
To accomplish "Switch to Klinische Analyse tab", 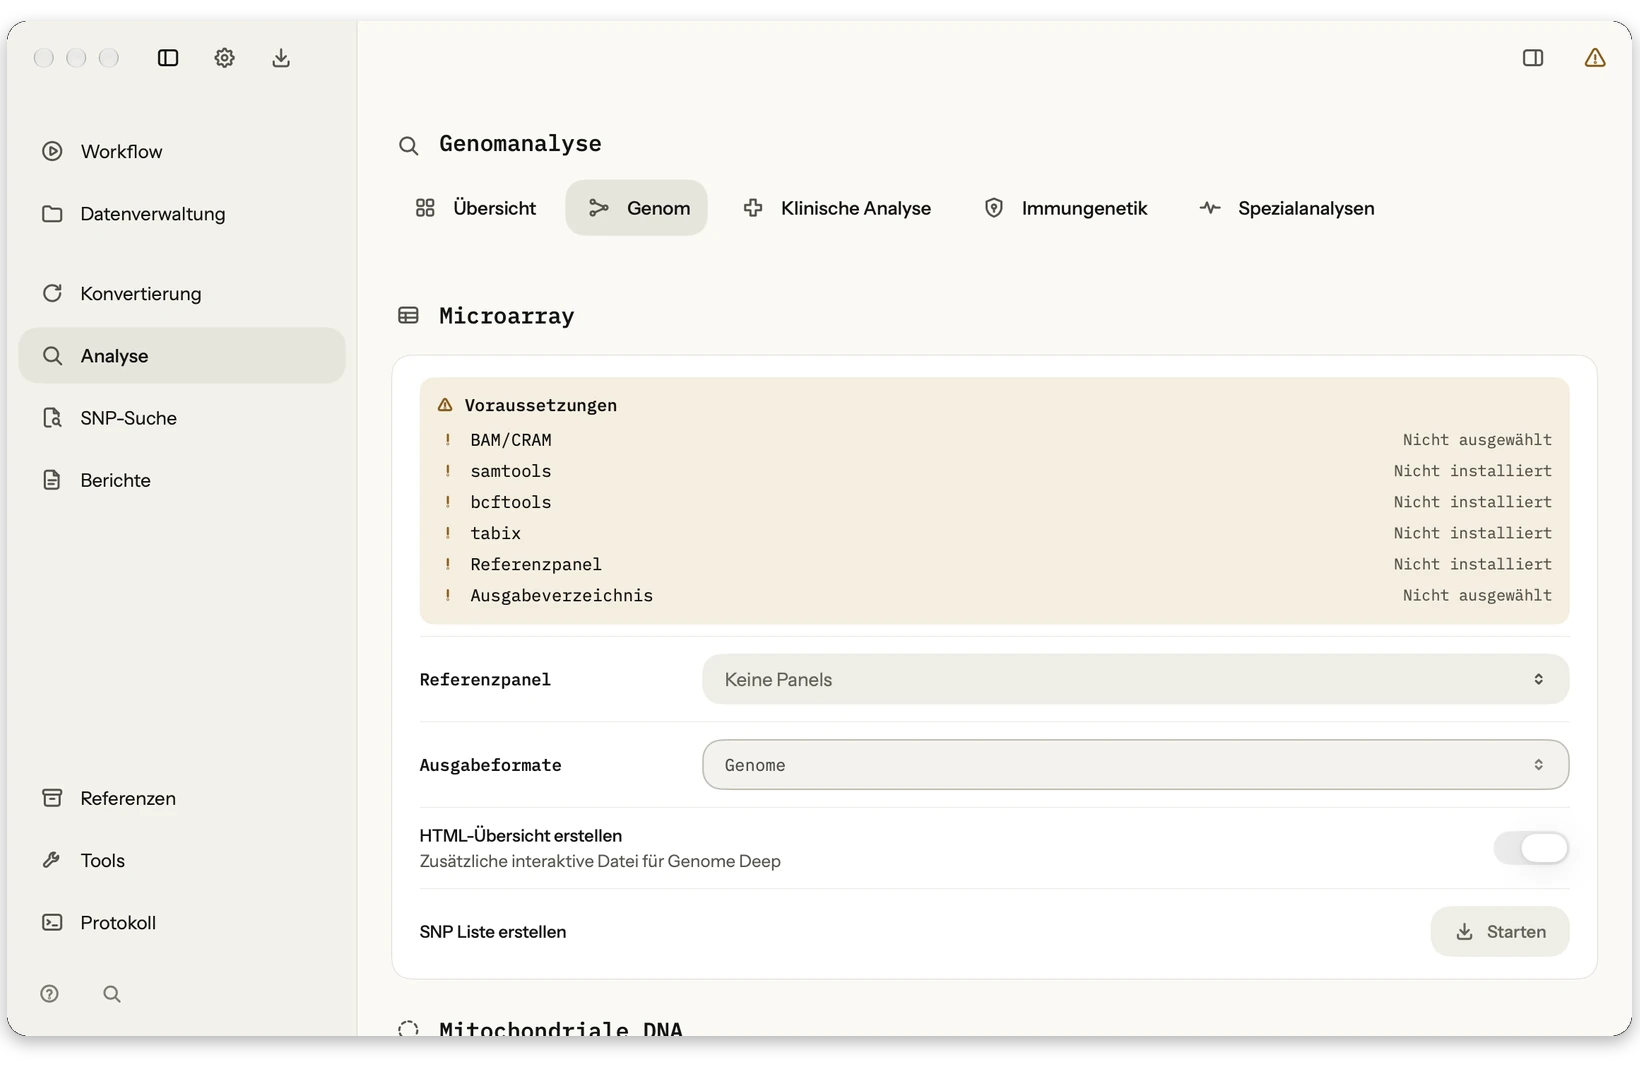I will click(x=838, y=208).
